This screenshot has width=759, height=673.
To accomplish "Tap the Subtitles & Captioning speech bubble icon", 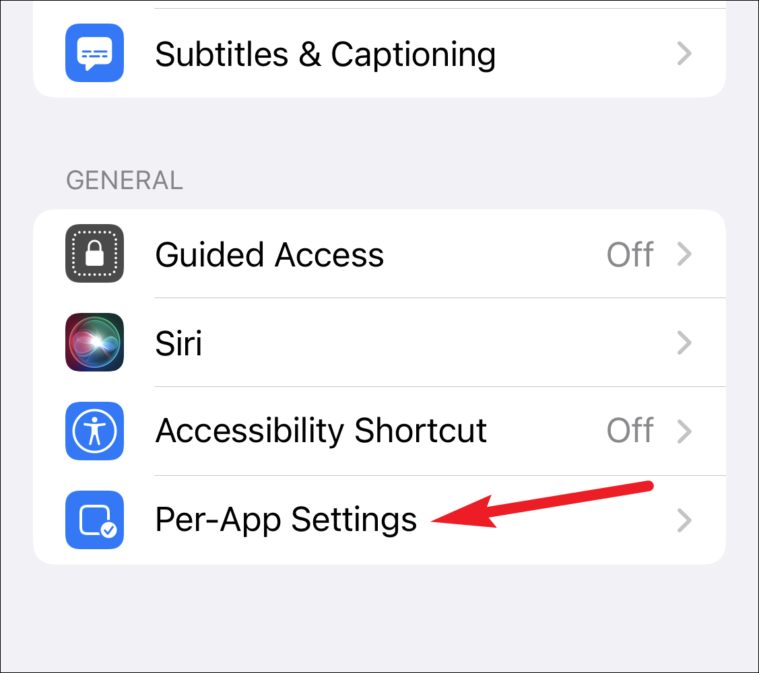I will click(x=94, y=53).
